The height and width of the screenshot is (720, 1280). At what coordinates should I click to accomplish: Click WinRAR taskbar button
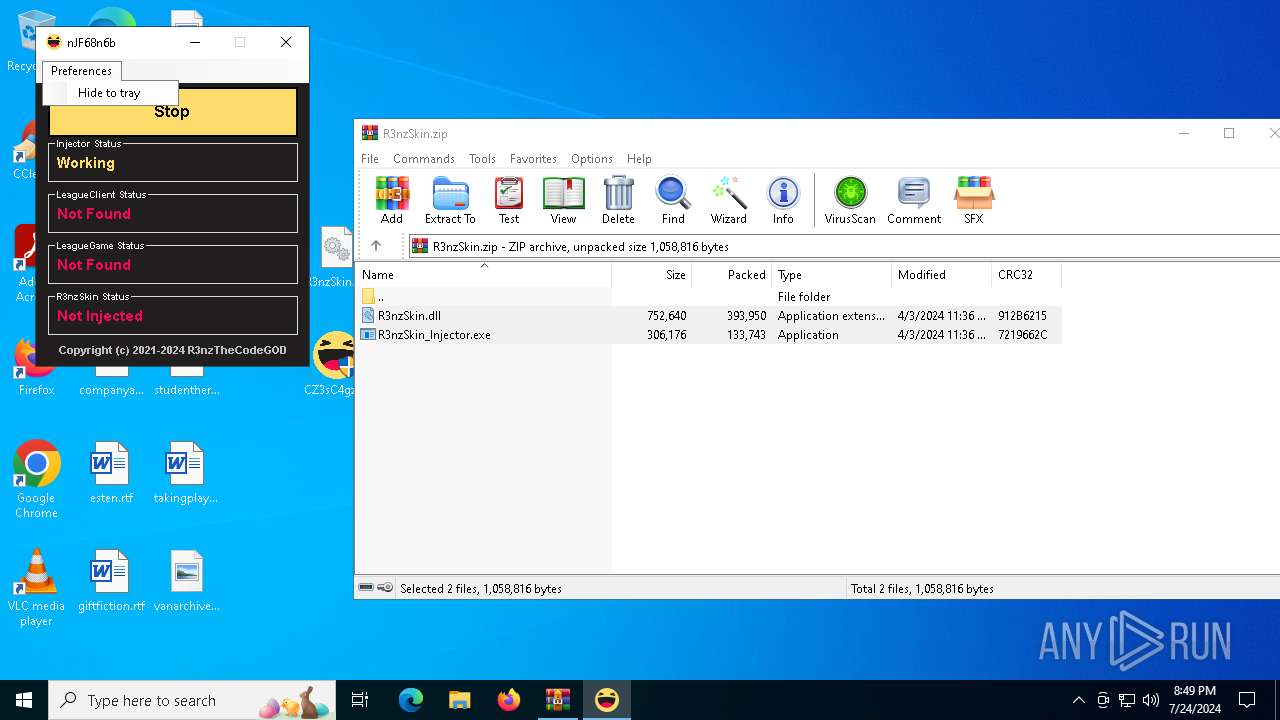click(x=558, y=700)
